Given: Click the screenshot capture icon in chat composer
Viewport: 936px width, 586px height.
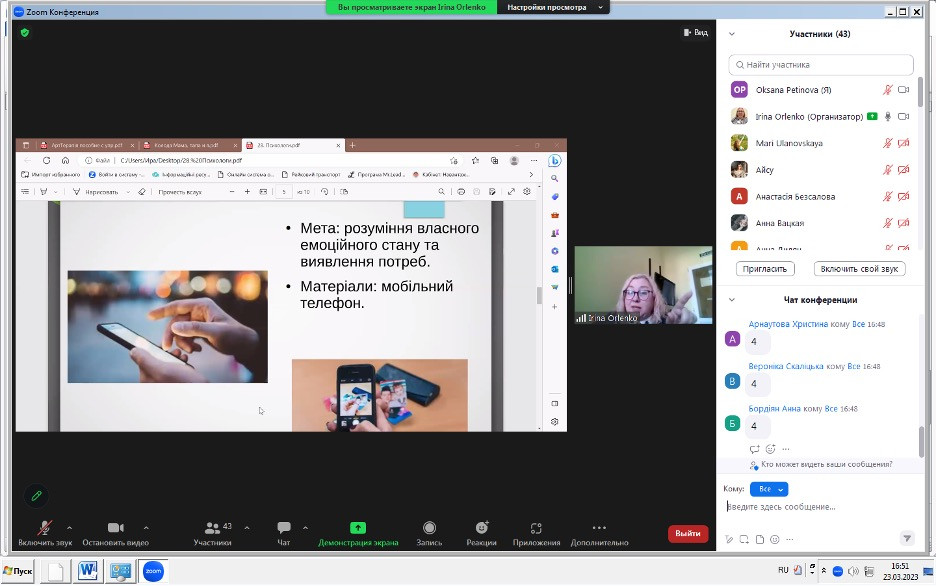Looking at the screenshot, I should [744, 539].
